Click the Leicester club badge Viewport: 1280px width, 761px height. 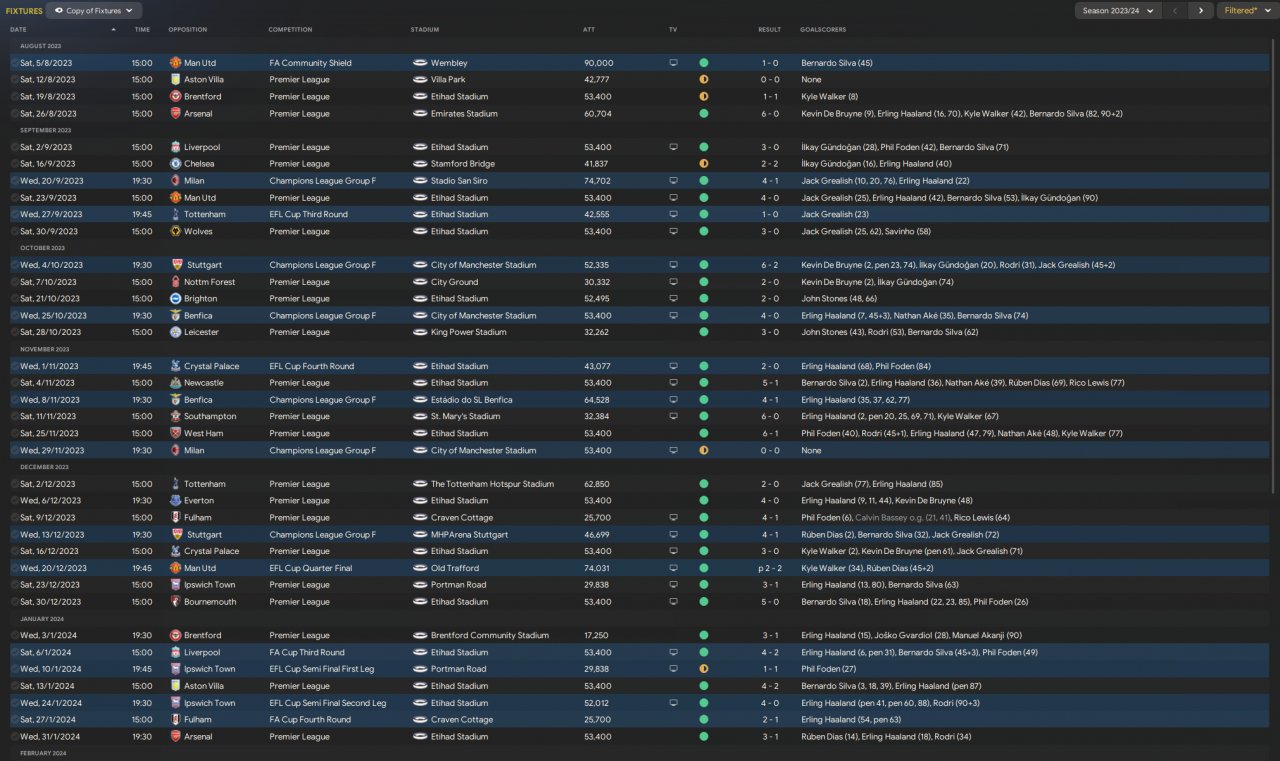[x=175, y=332]
